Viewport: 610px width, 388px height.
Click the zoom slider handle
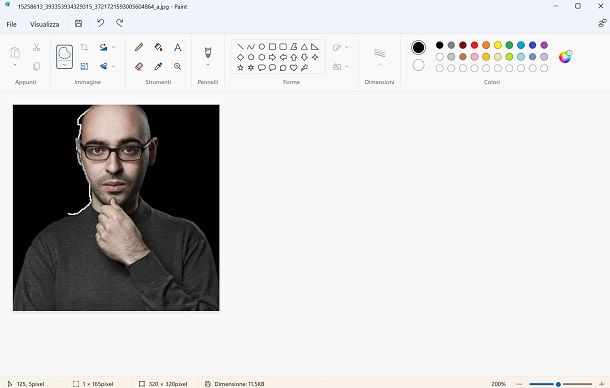pyautogui.click(x=558, y=384)
